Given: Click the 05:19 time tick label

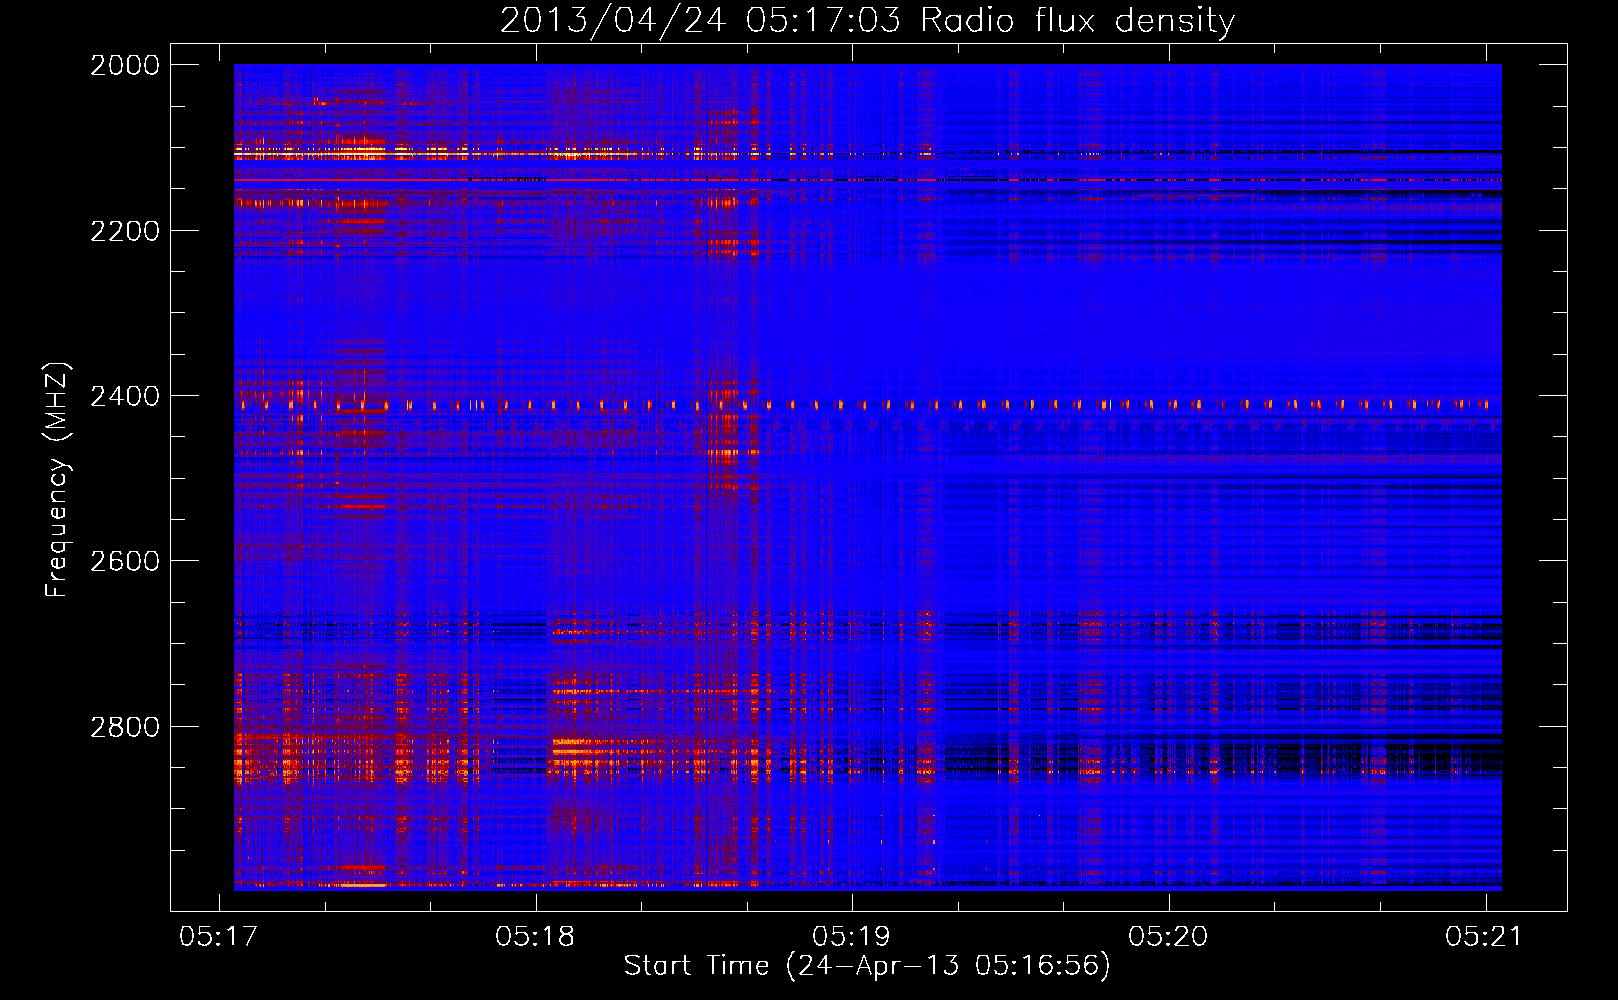Looking at the screenshot, I should point(851,936).
